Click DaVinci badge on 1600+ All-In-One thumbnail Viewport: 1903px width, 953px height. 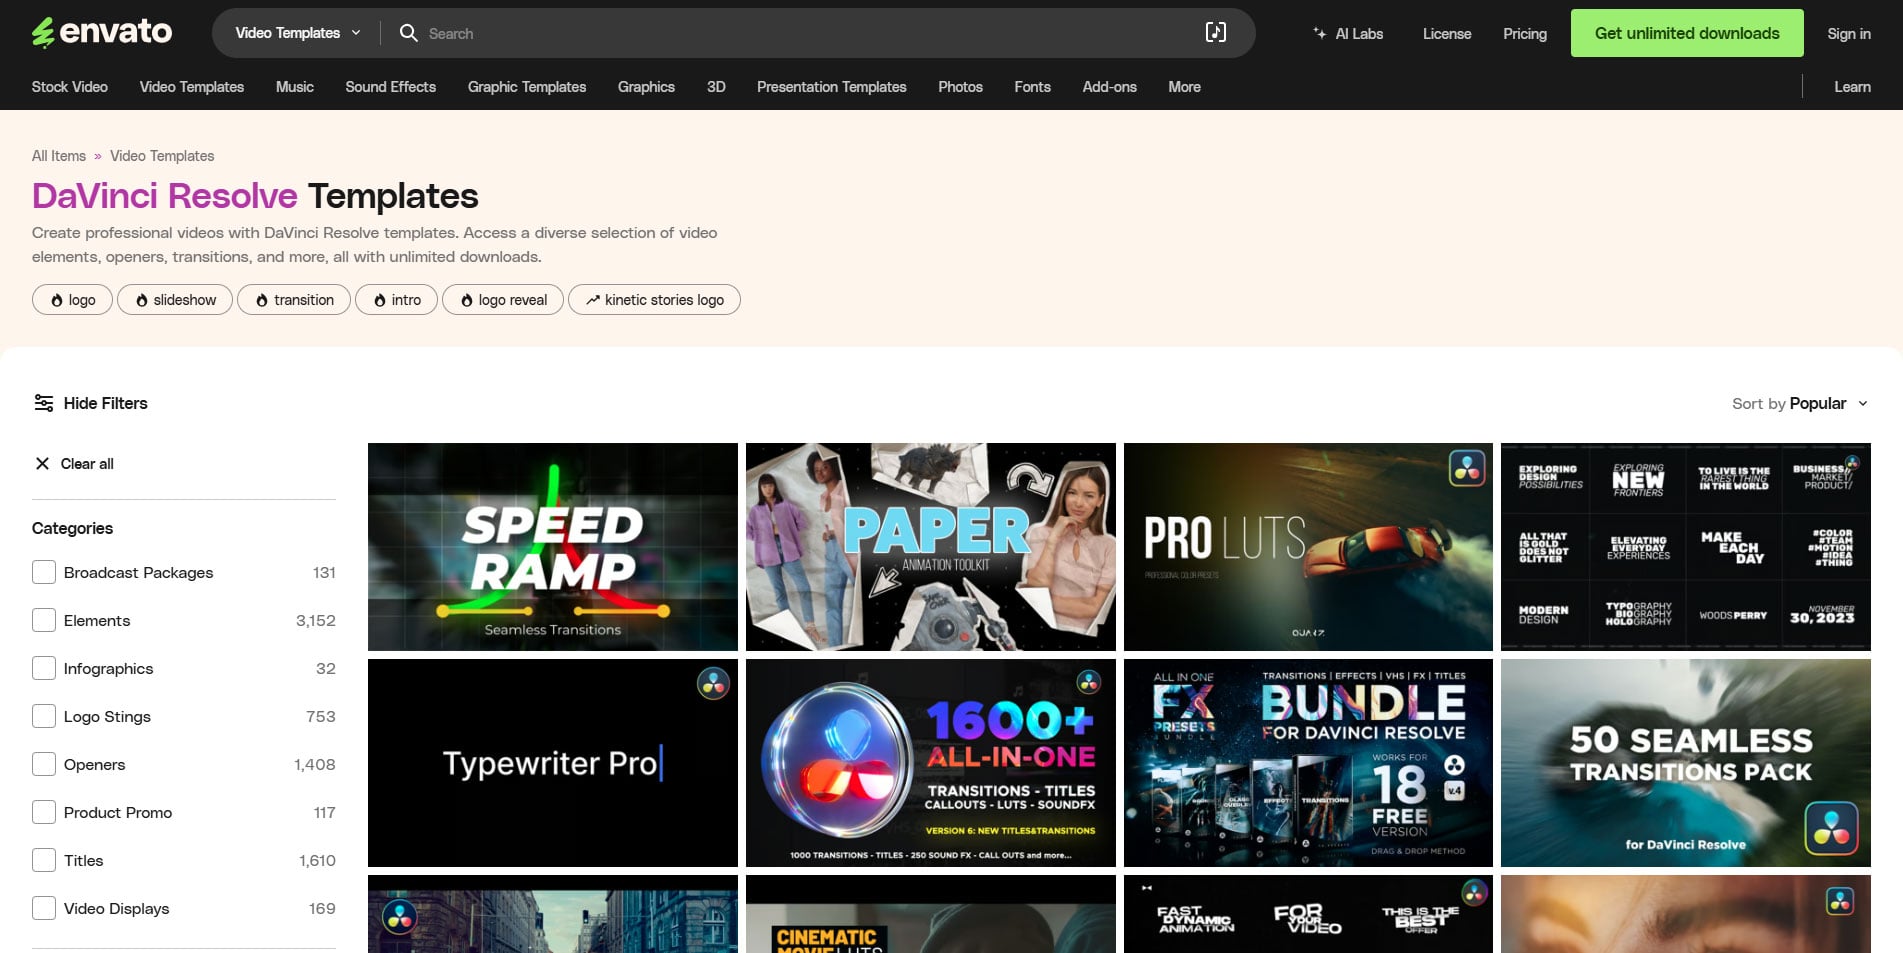[x=1089, y=682]
